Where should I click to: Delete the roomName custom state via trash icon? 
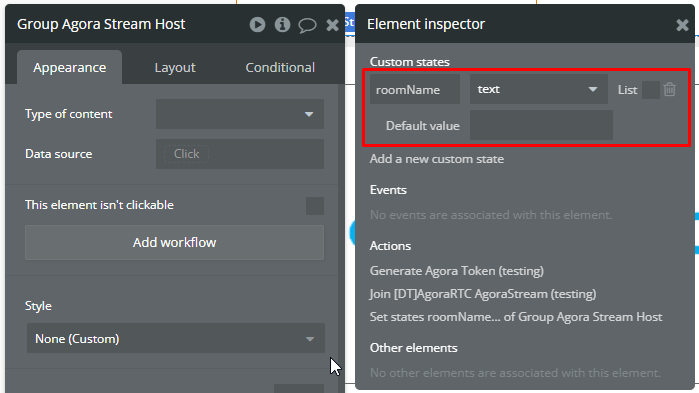[x=670, y=90]
